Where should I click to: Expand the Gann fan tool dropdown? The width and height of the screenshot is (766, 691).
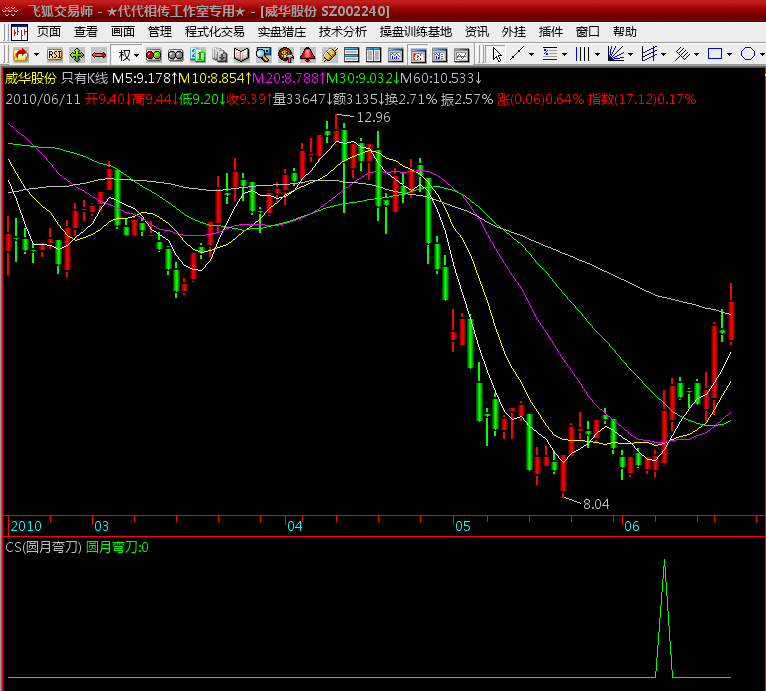pyautogui.click(x=630, y=54)
